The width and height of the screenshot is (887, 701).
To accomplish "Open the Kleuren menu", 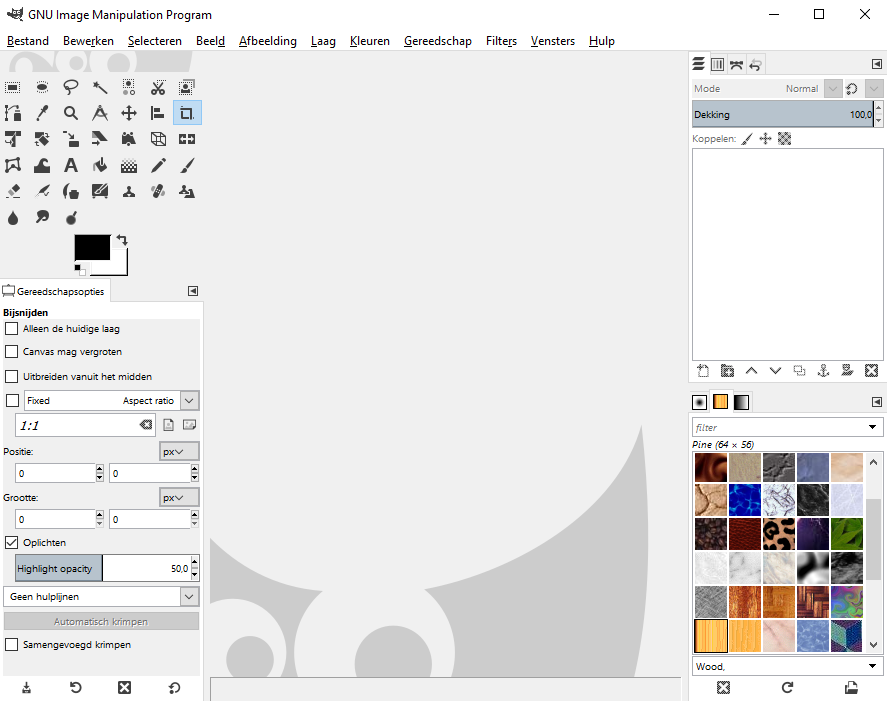I will coord(370,41).
